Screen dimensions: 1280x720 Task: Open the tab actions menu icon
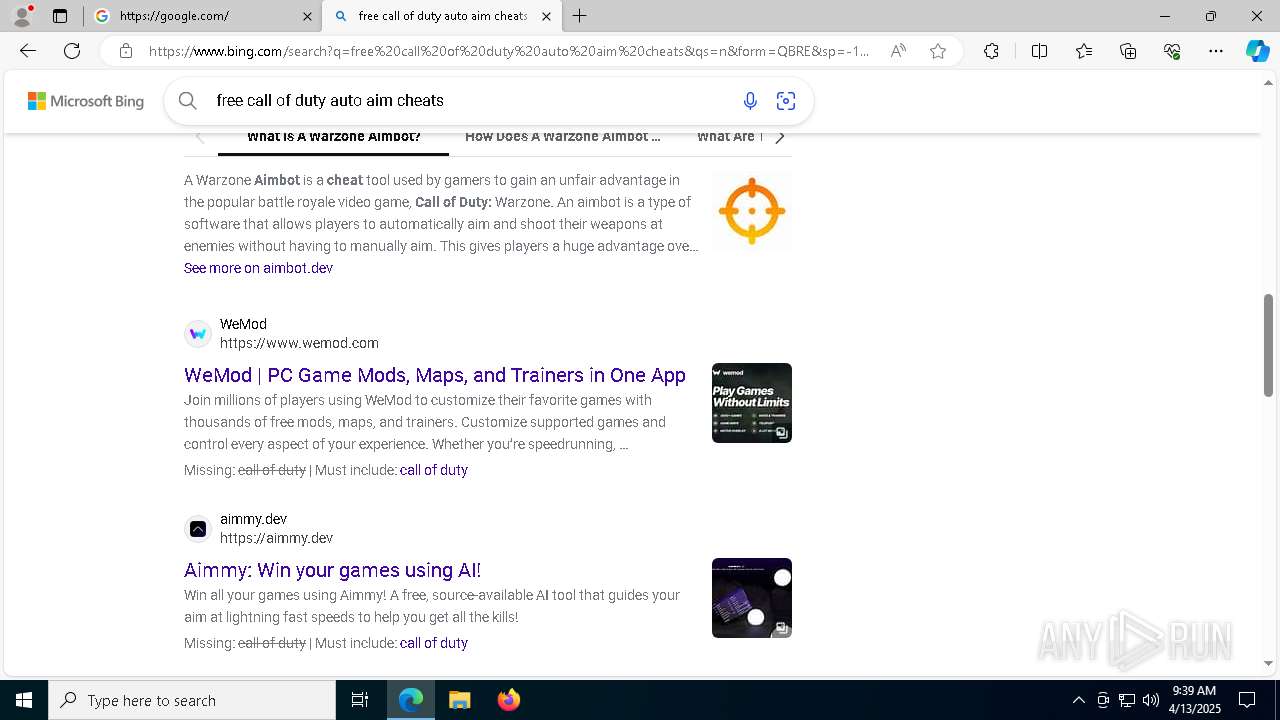click(60, 16)
